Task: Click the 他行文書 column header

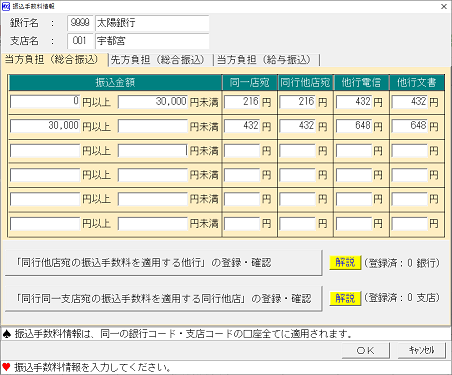Action: click(417, 82)
